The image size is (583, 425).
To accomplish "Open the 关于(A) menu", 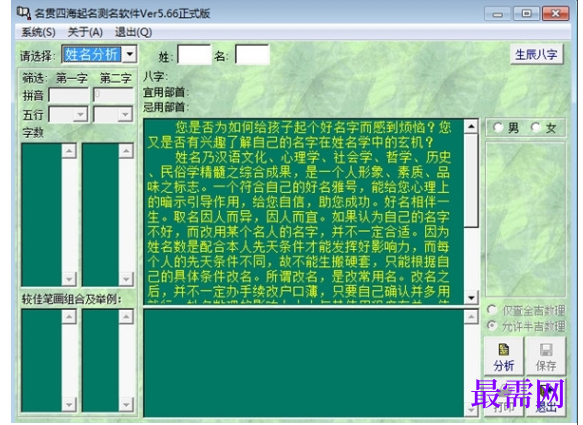I will [x=85, y=32].
